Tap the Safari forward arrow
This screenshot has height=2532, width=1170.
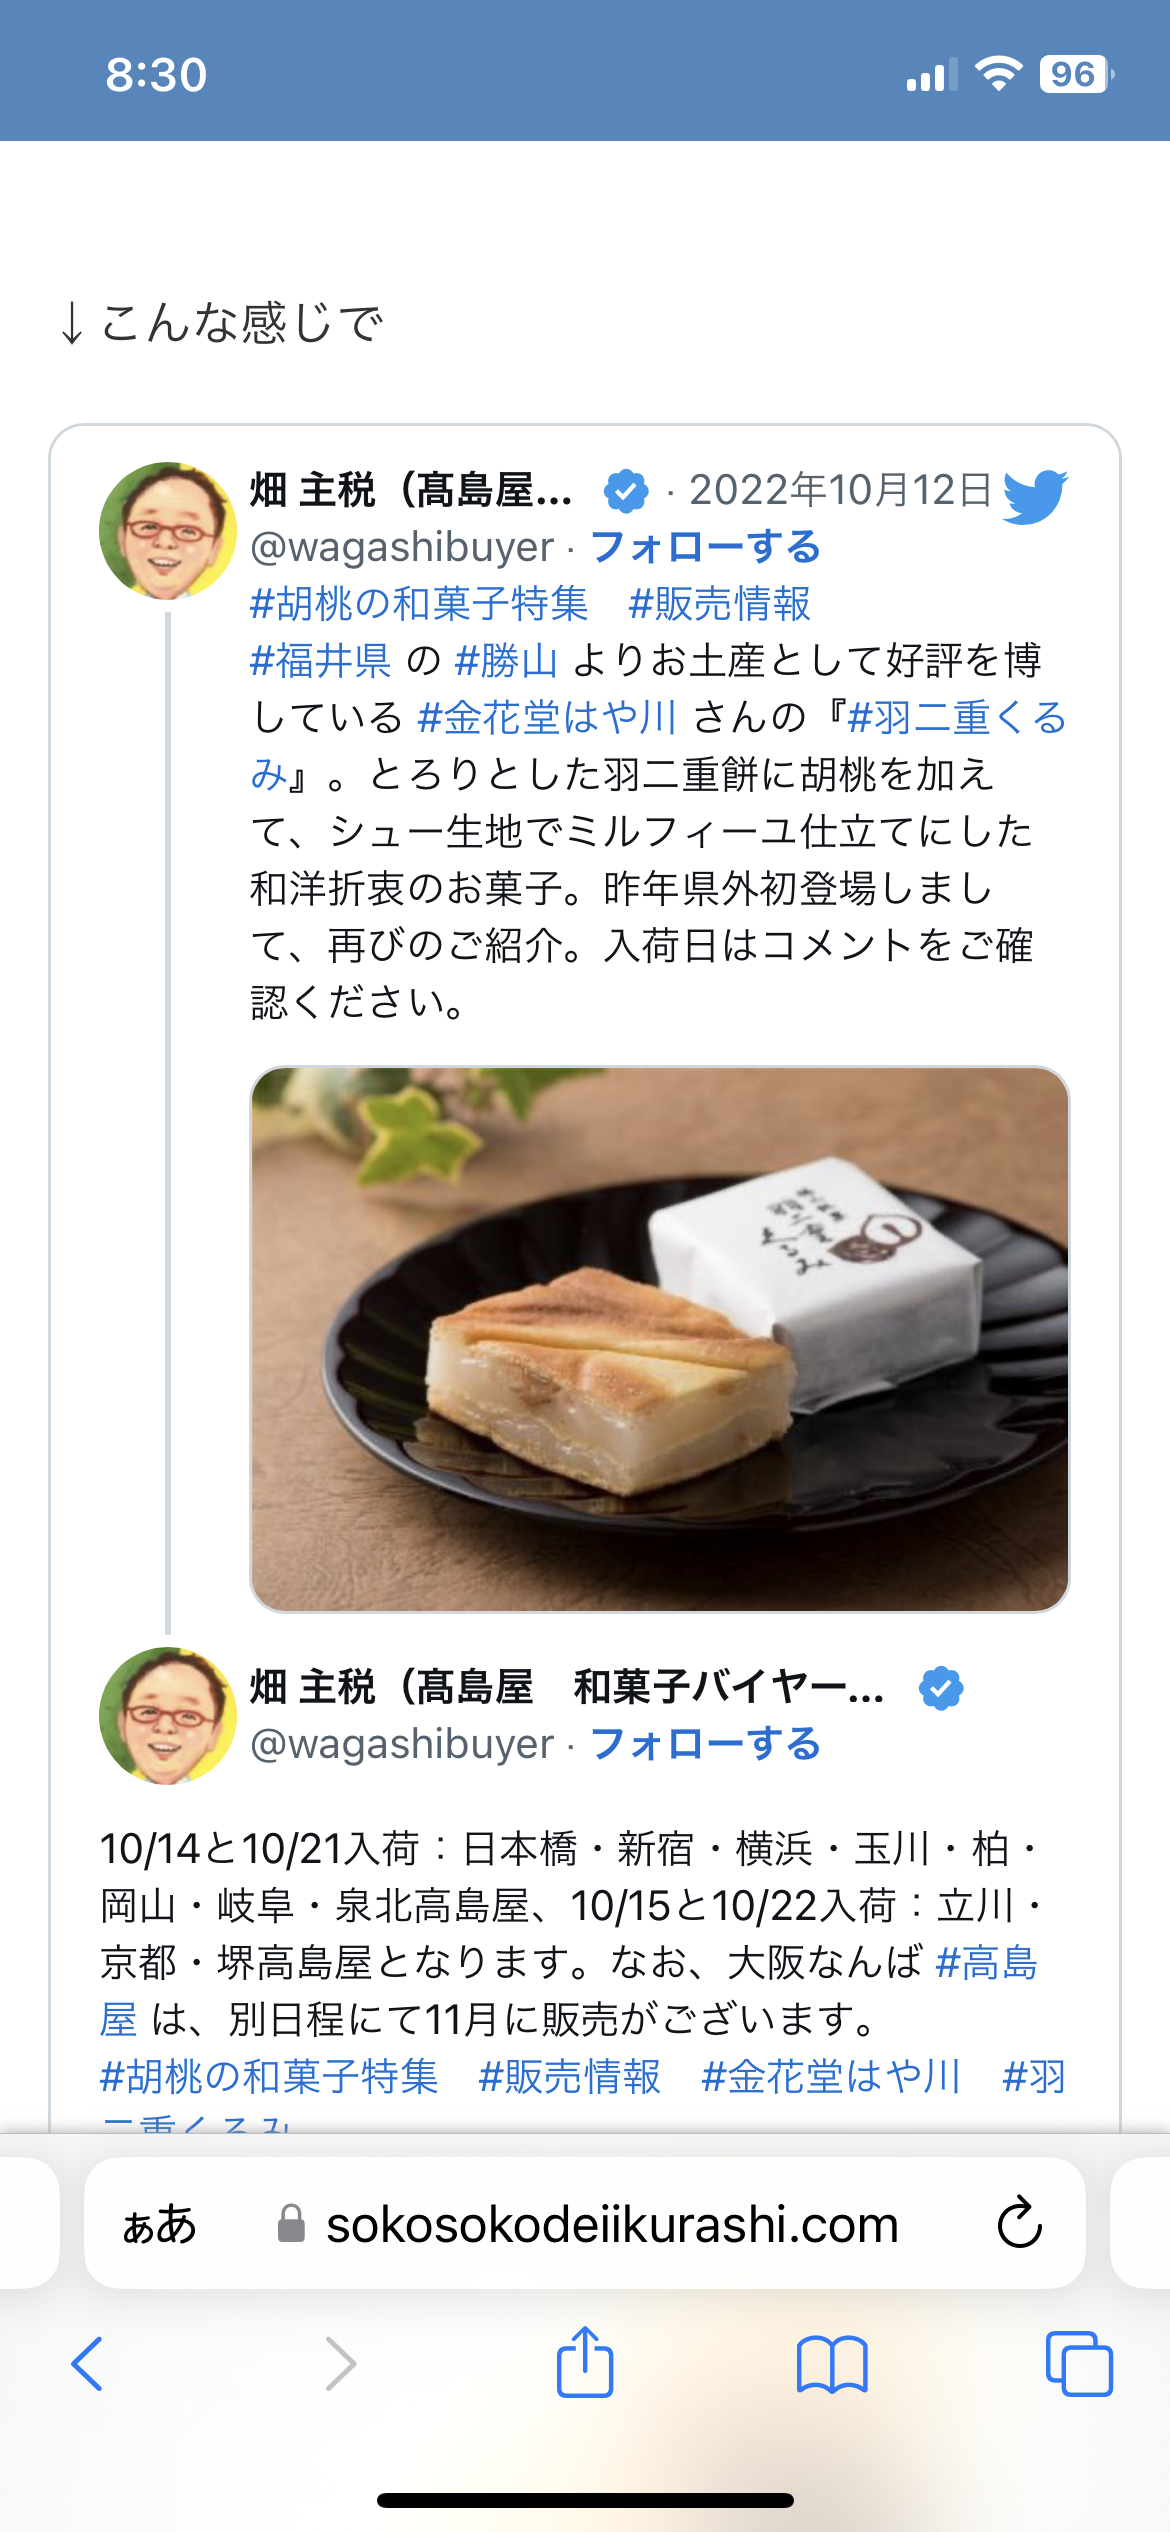[x=340, y=2363]
